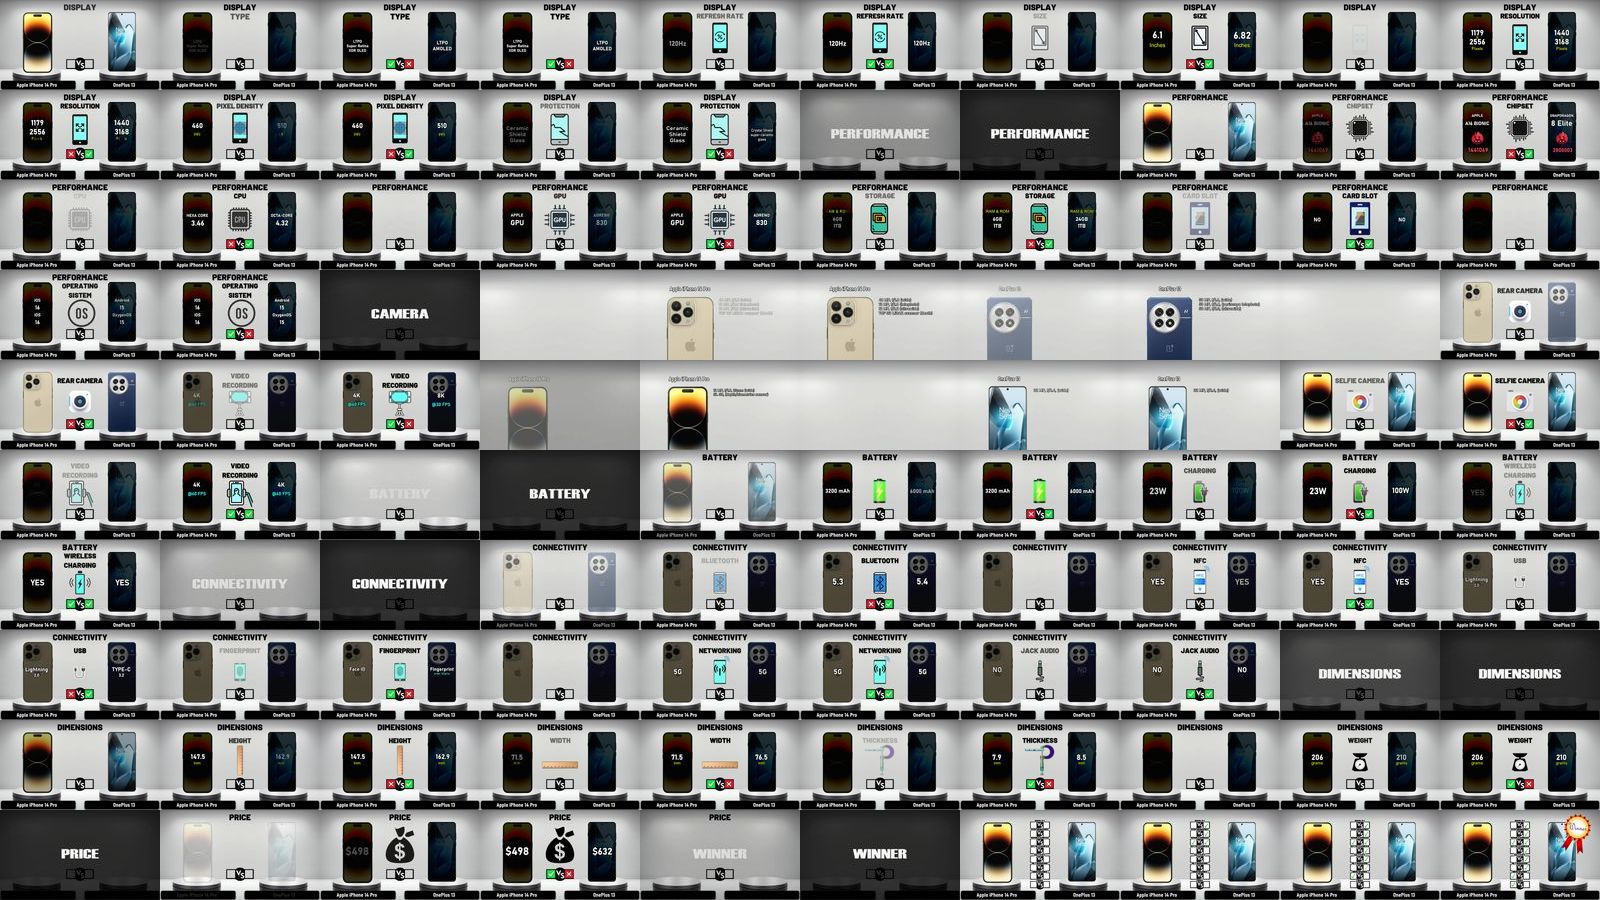Open the black CONNECTIVITY title card frame
Viewport: 1600px width, 900px height.
click(x=400, y=584)
